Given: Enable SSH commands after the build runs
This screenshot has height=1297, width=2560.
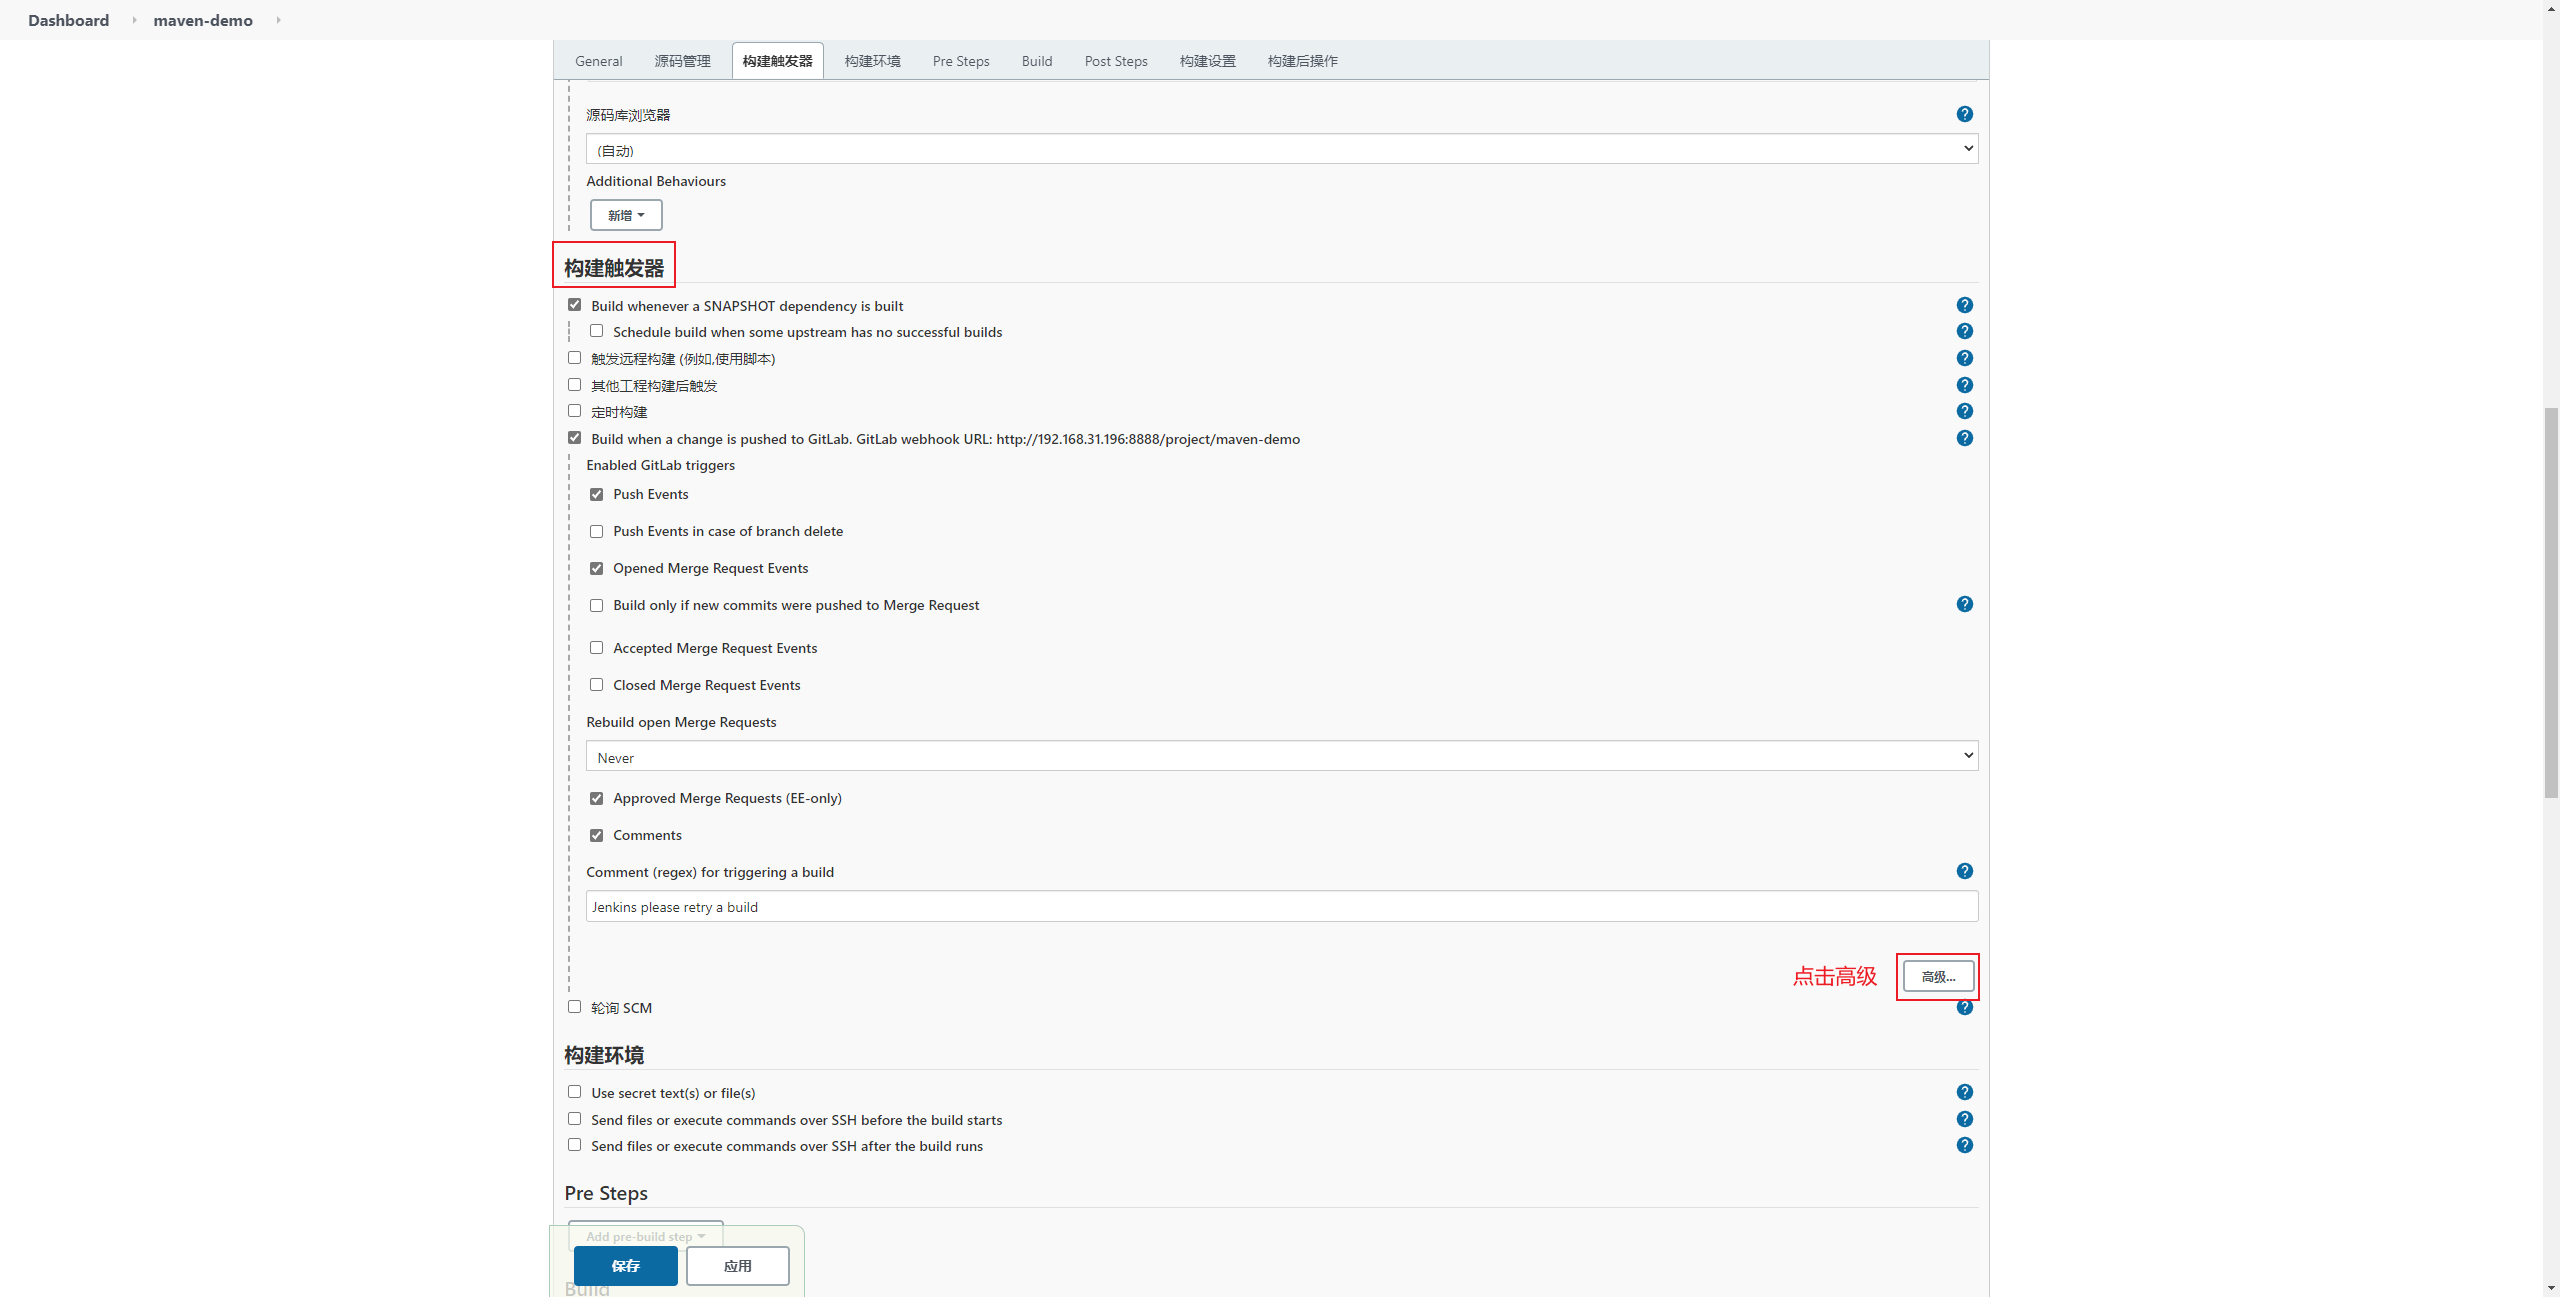Looking at the screenshot, I should (x=574, y=1145).
